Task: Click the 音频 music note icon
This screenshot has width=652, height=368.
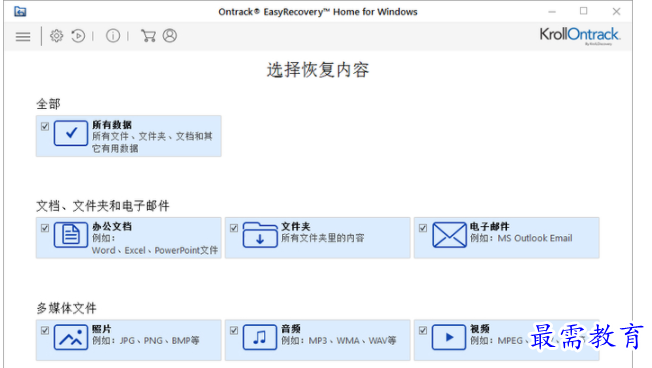Action: coord(260,337)
